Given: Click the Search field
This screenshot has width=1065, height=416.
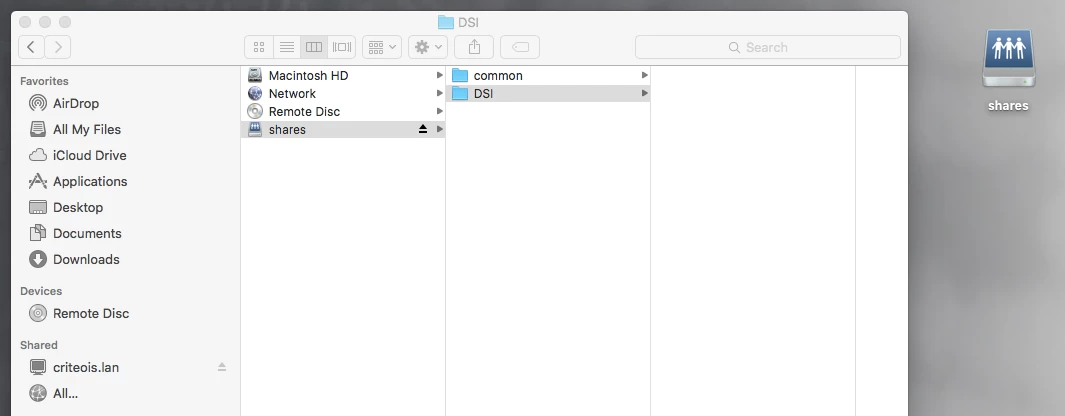Looking at the screenshot, I should click(768, 47).
